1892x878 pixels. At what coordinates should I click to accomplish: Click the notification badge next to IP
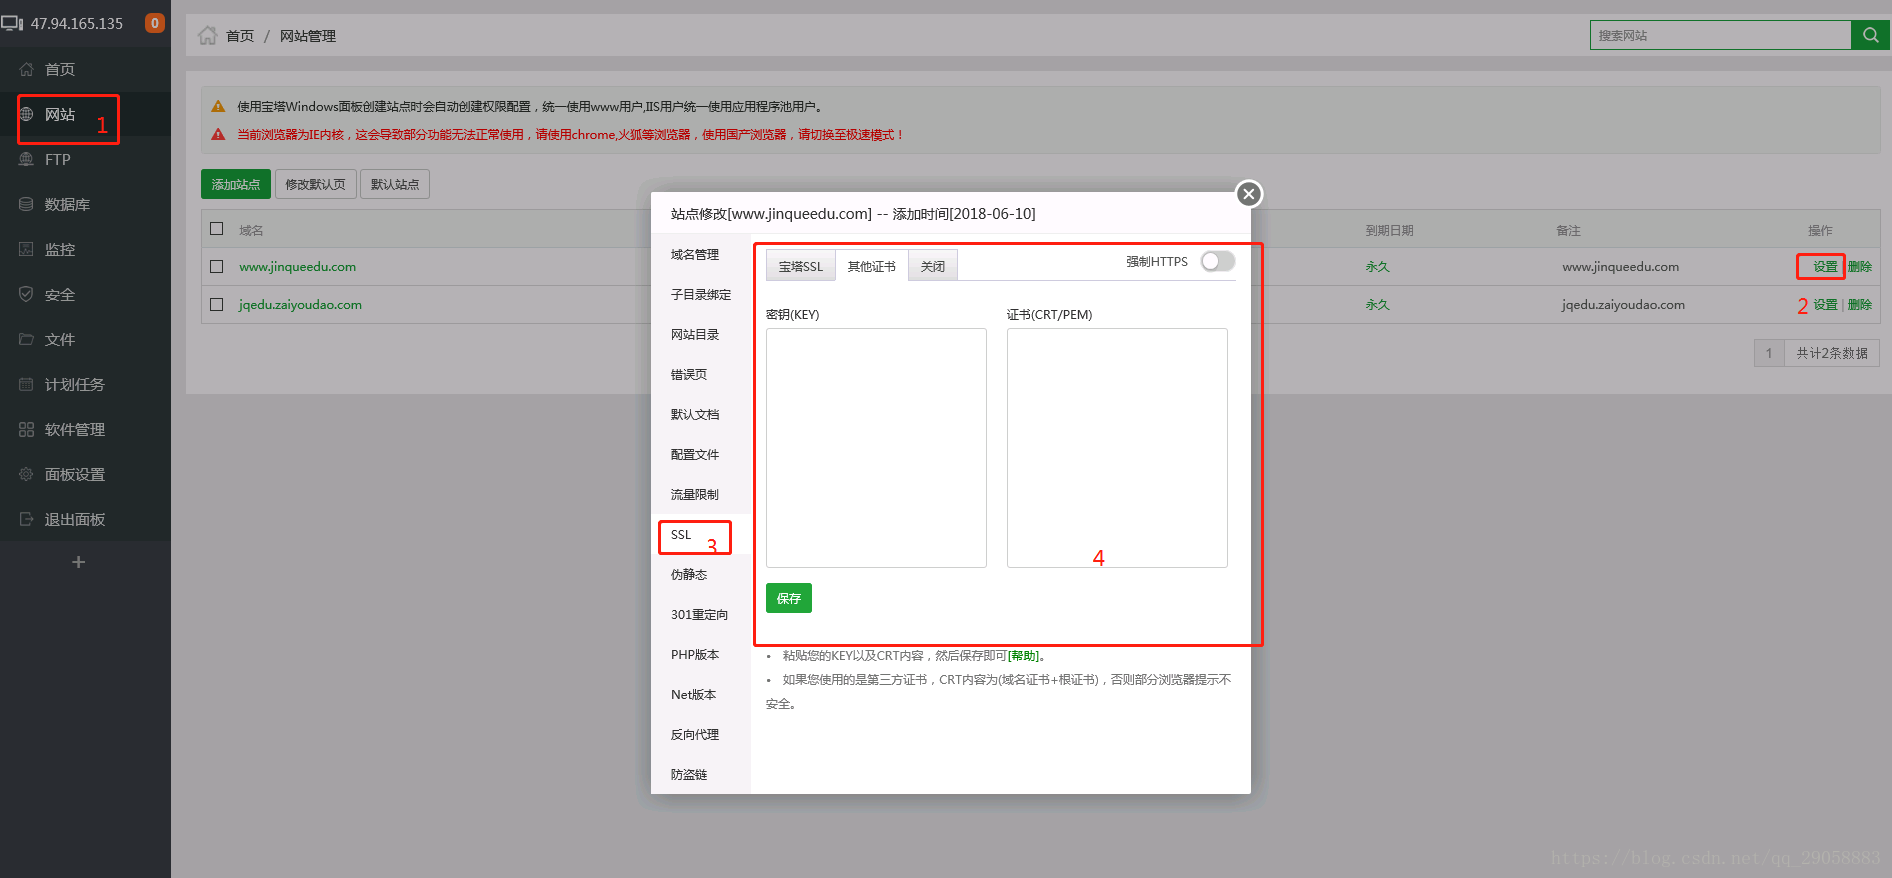155,23
